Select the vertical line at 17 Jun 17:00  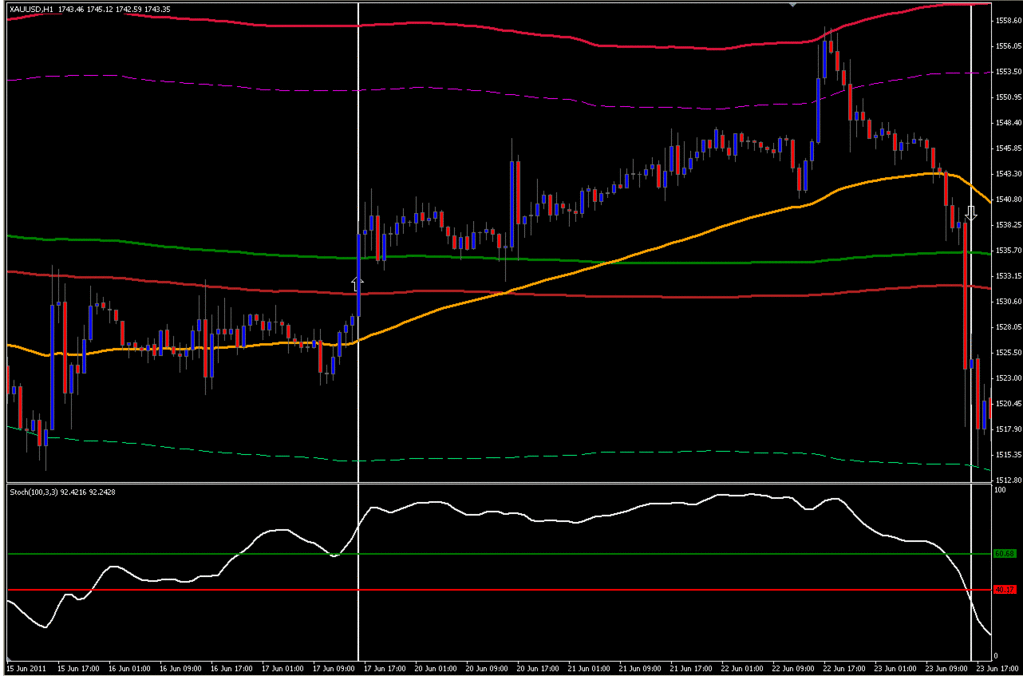click(358, 330)
